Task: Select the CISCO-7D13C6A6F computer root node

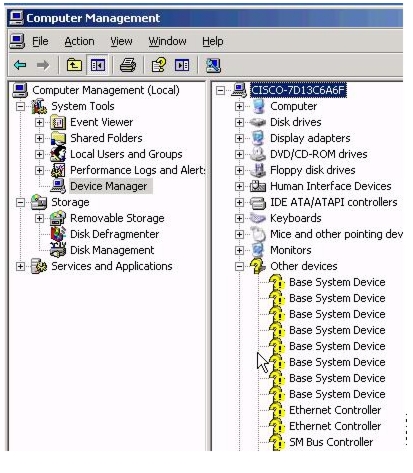Action: (x=298, y=90)
